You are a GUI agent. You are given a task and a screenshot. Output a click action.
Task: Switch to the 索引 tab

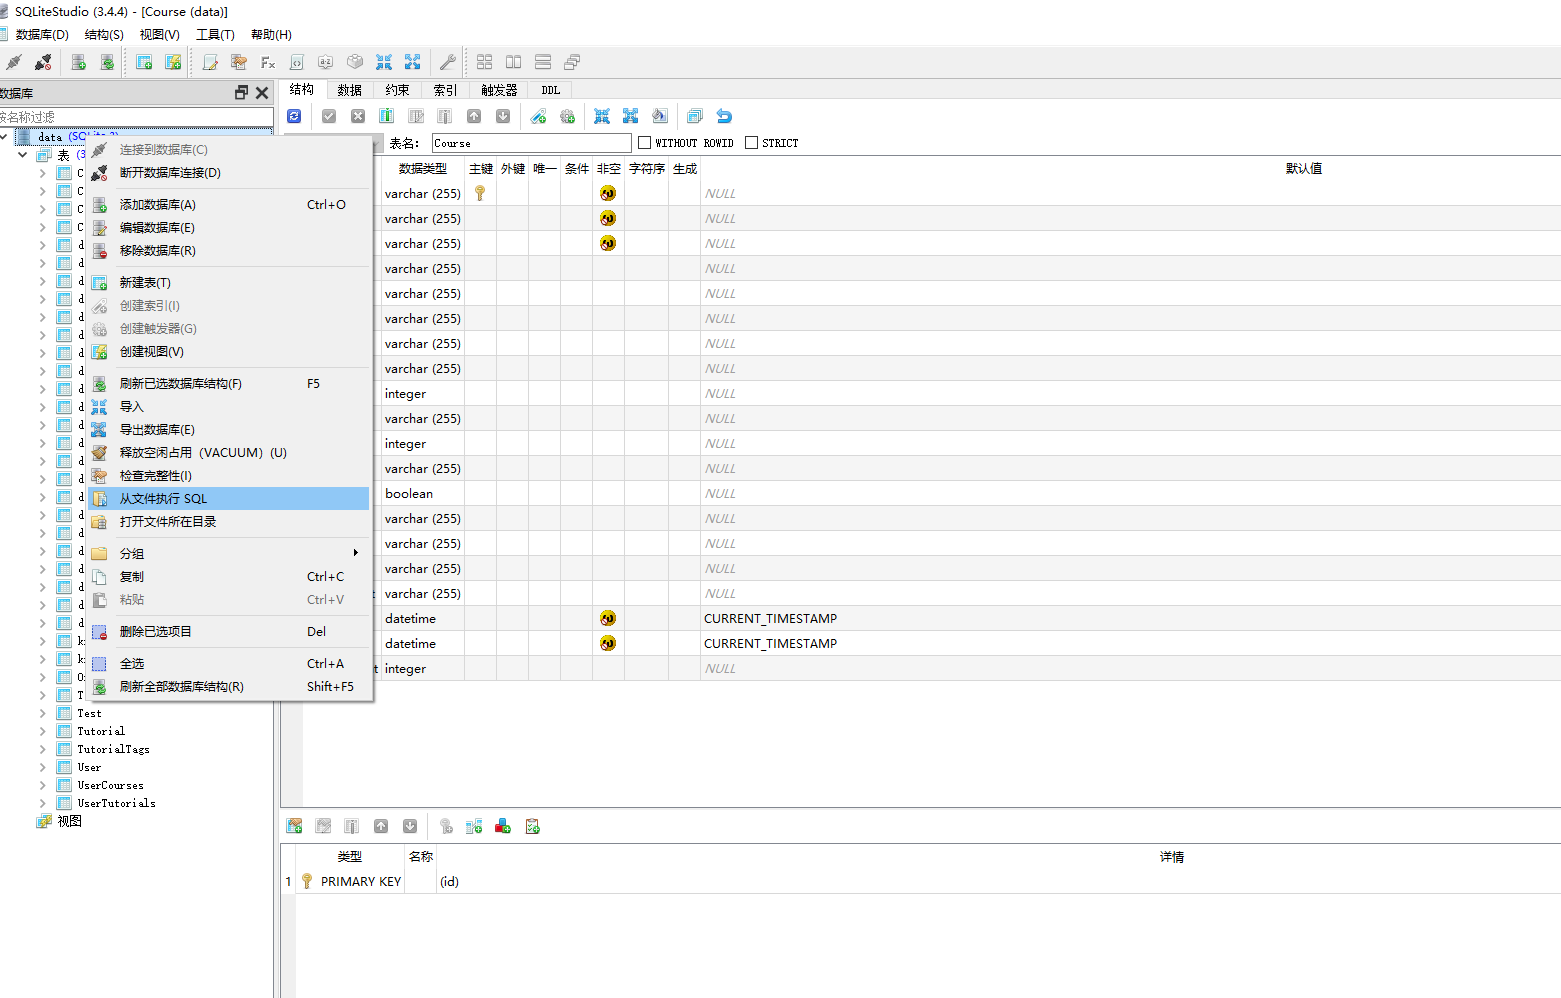point(446,90)
